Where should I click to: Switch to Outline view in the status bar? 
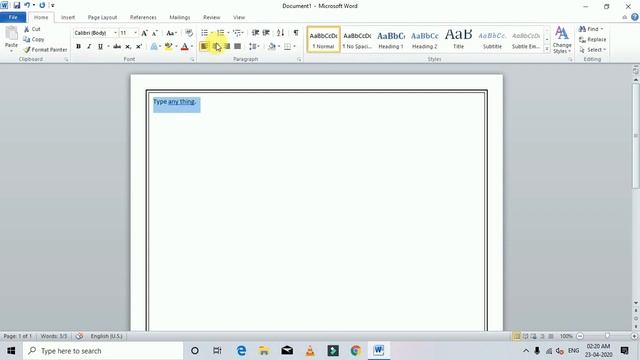coord(542,336)
